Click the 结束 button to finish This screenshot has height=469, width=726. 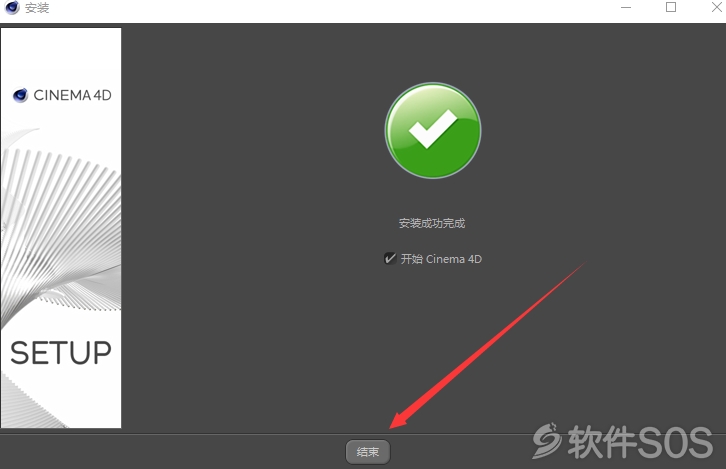point(368,451)
